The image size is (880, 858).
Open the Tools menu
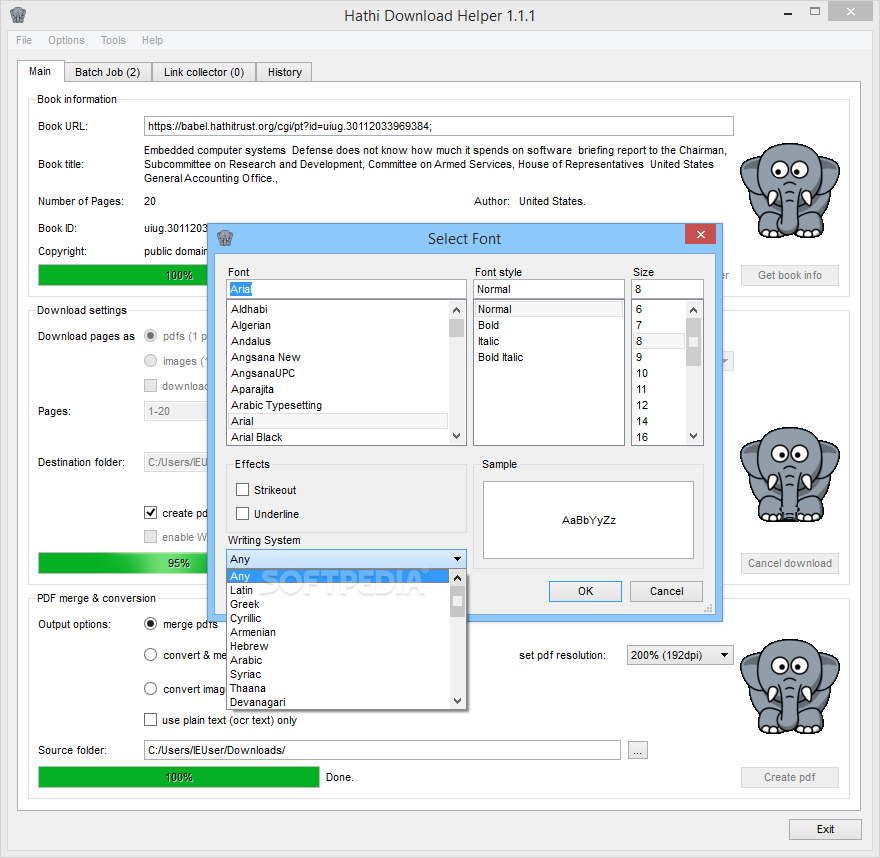tap(113, 40)
